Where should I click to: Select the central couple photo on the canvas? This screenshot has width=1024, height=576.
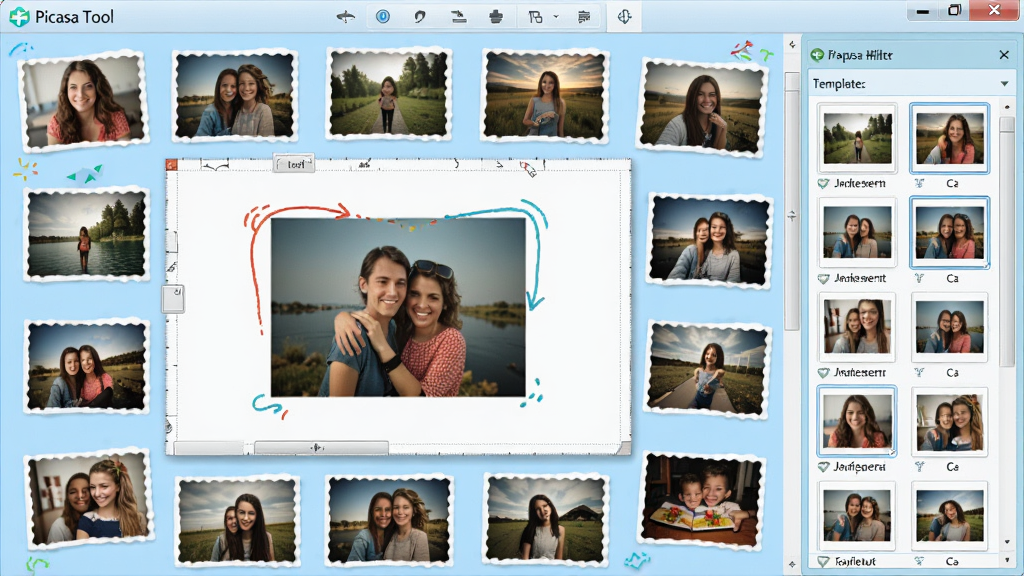[398, 307]
